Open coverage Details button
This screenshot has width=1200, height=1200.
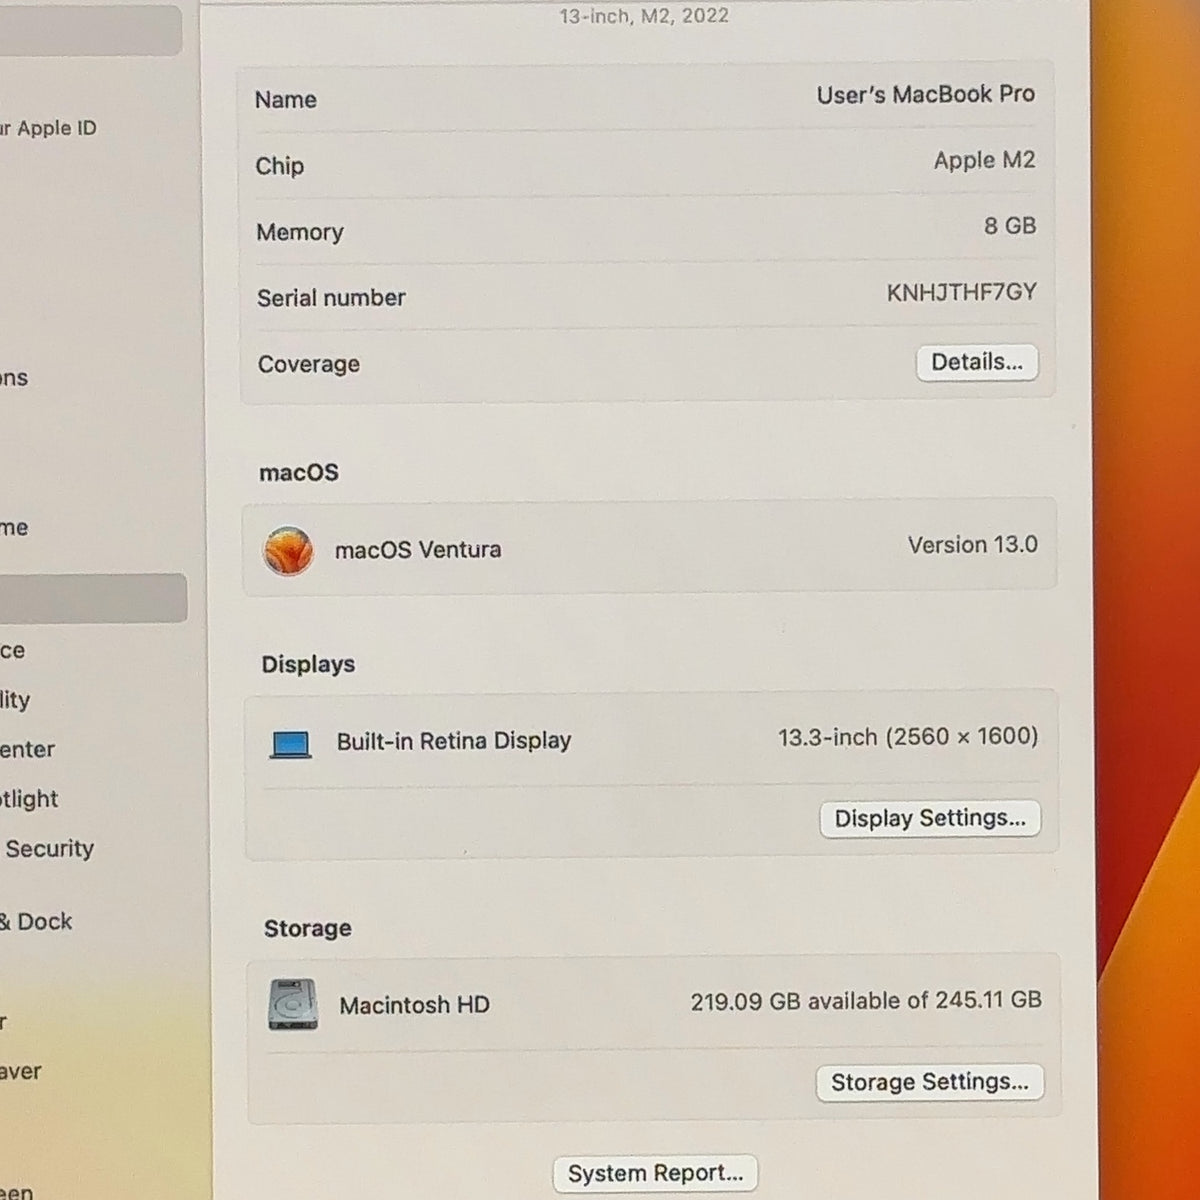[977, 362]
